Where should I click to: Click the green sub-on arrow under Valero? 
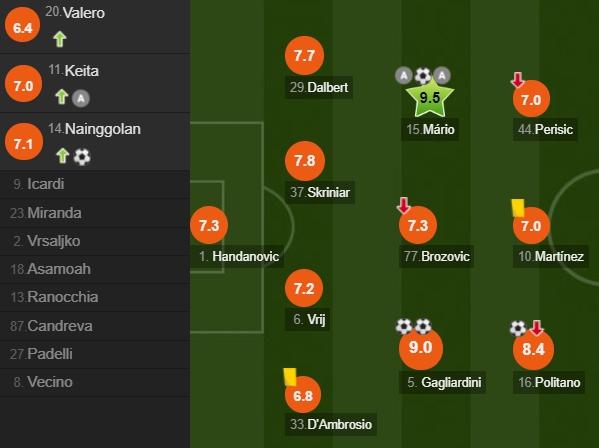60,39
